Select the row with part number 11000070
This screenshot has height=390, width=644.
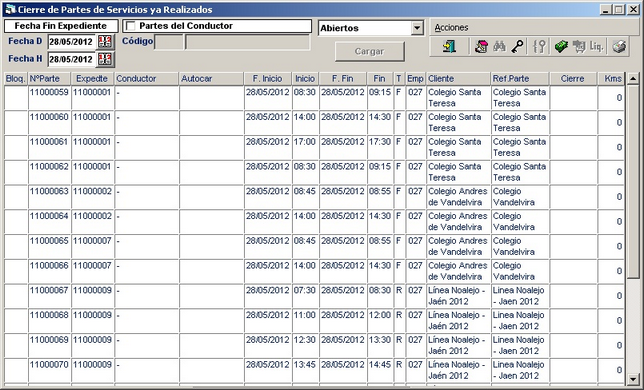[x=314, y=370]
